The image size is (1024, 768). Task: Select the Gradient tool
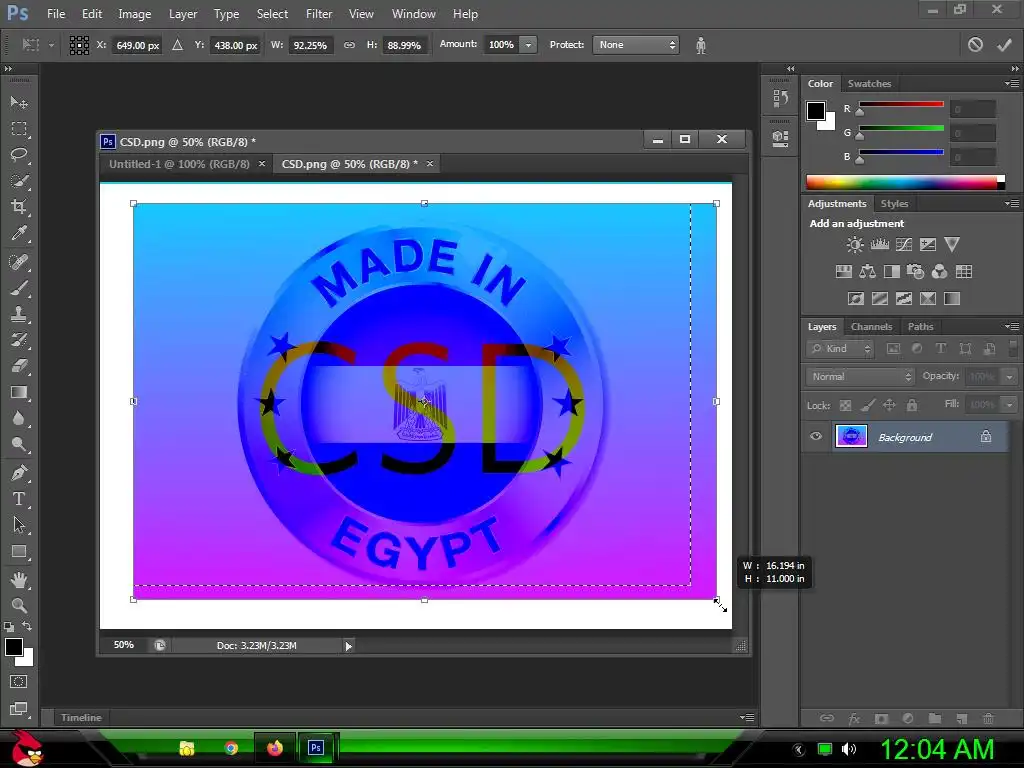[19, 392]
